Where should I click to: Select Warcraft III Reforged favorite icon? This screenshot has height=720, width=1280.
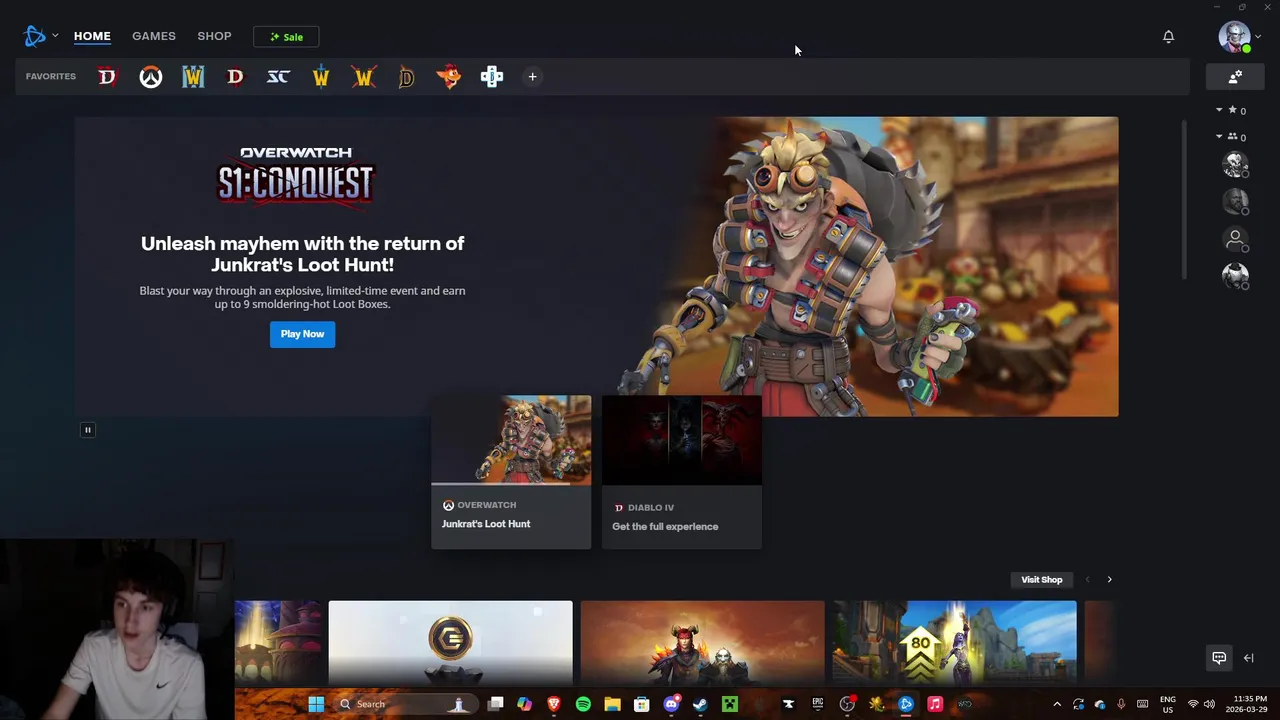pyautogui.click(x=193, y=77)
